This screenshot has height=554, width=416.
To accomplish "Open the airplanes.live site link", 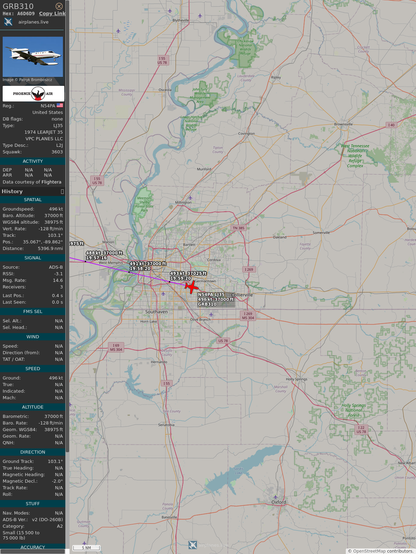I will (33, 22).
